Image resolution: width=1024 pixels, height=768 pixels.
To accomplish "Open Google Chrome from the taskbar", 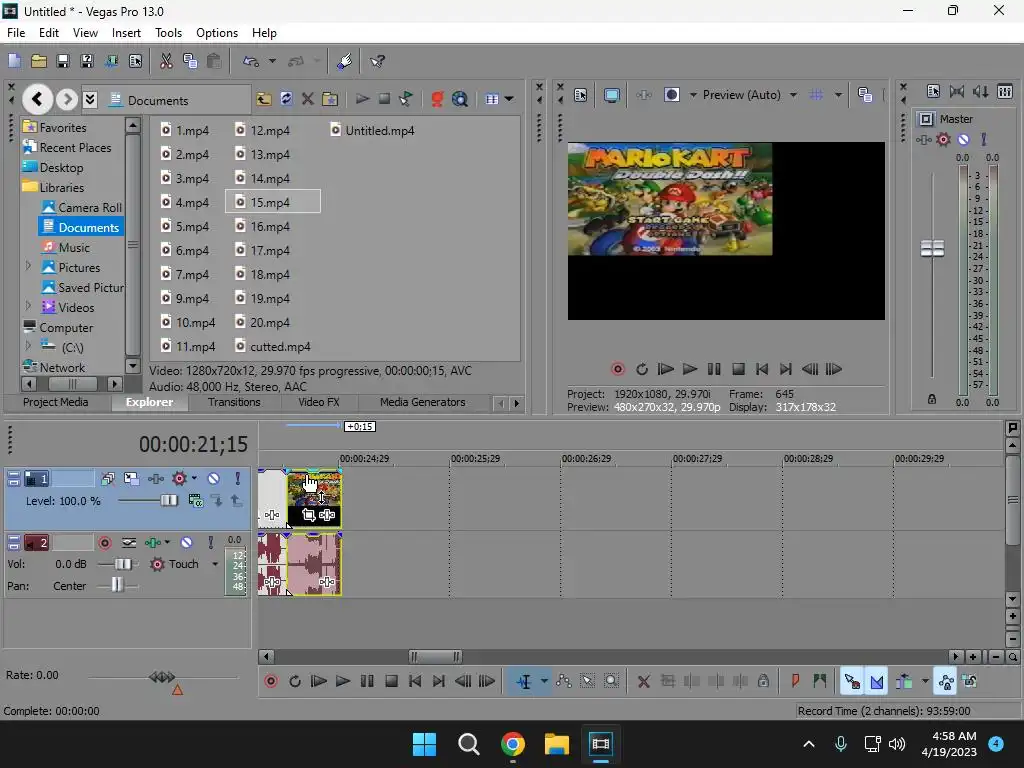I will point(513,744).
